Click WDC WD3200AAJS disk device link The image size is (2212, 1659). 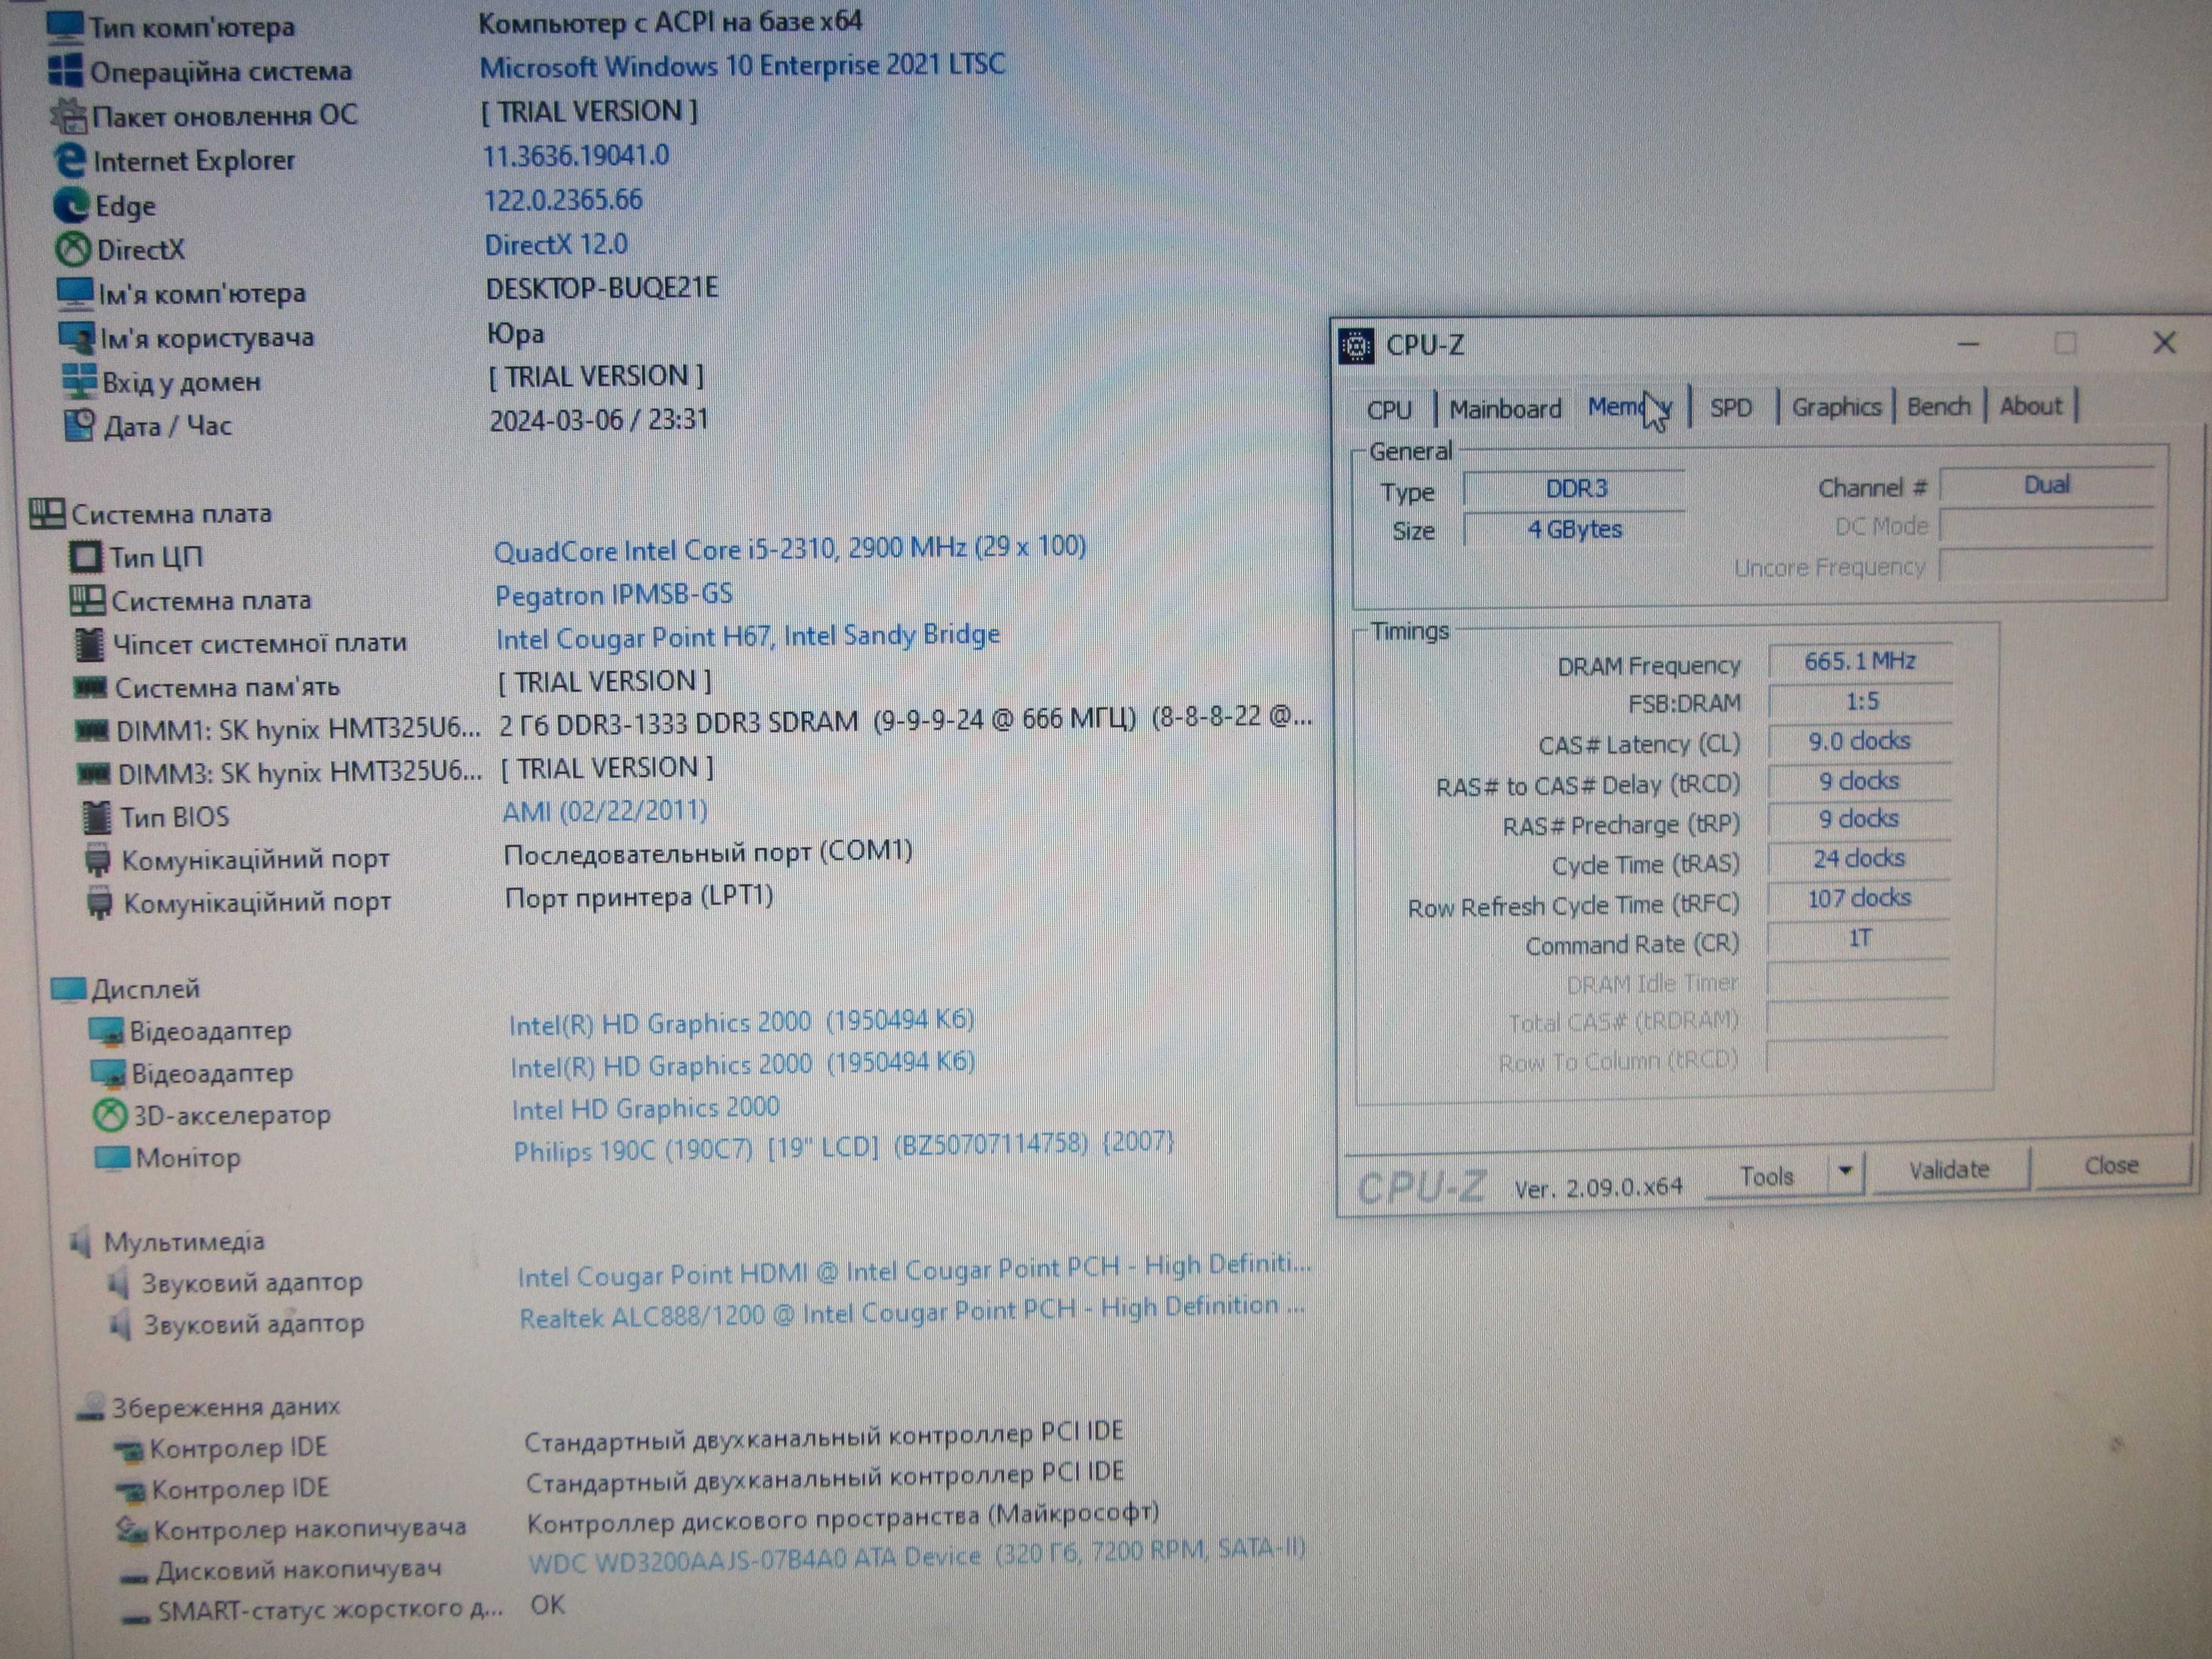tap(917, 1557)
